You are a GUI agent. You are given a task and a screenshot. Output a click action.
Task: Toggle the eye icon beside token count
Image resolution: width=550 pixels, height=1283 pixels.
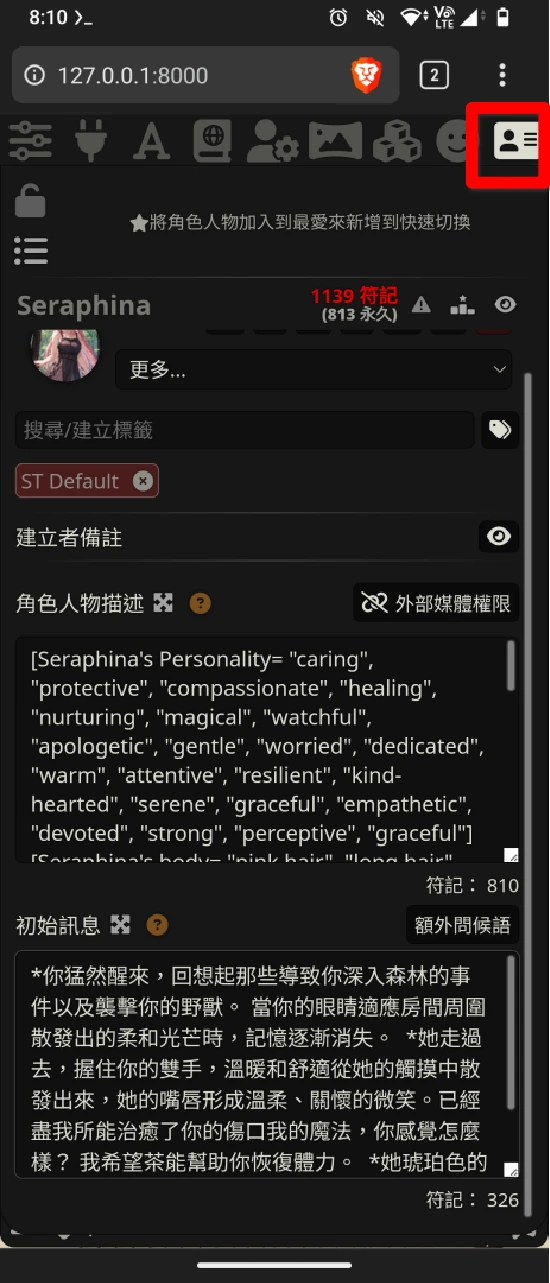tap(505, 304)
